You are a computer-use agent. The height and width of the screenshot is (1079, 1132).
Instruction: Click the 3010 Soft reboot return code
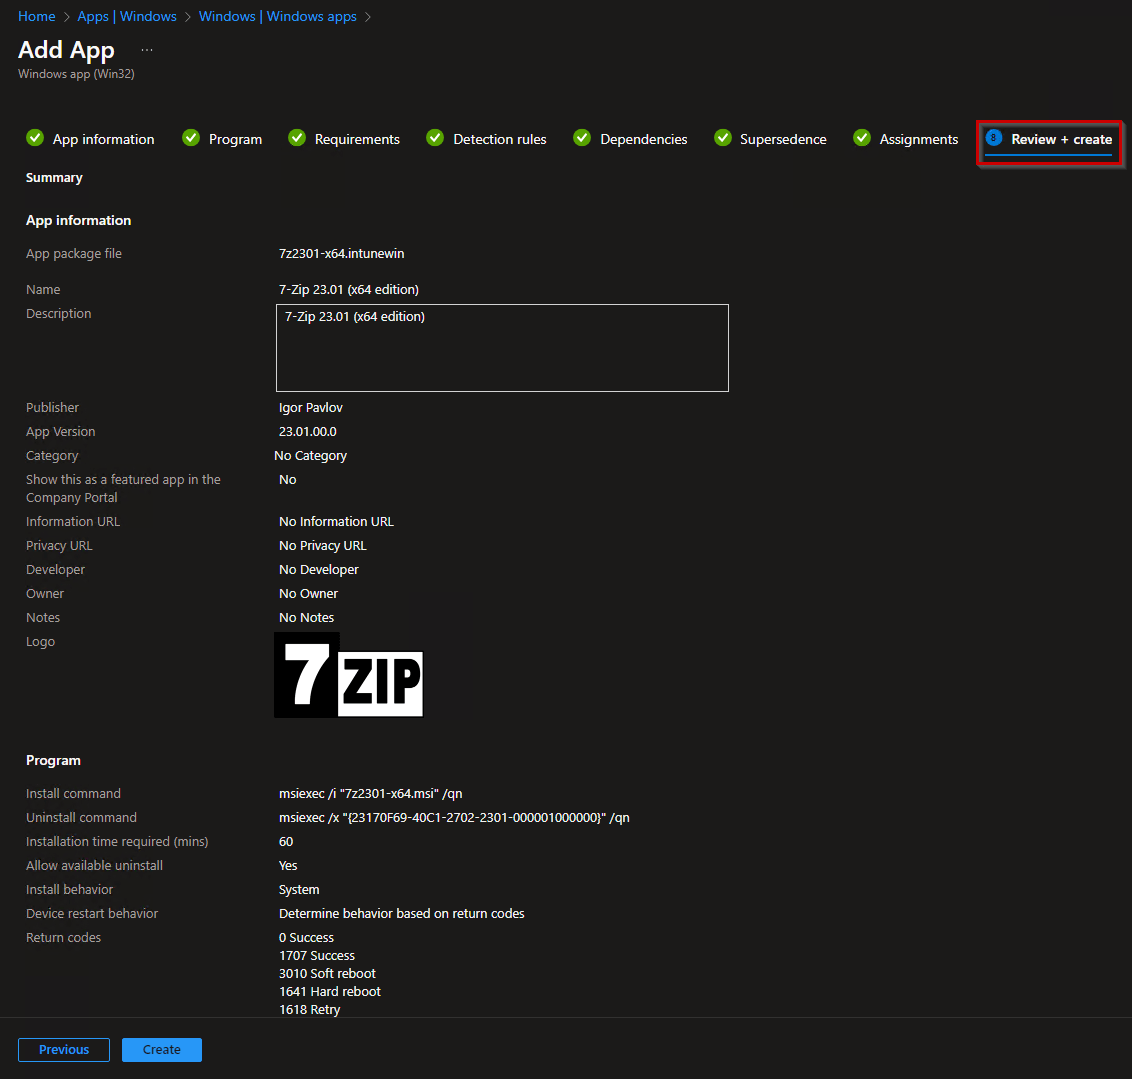327,974
